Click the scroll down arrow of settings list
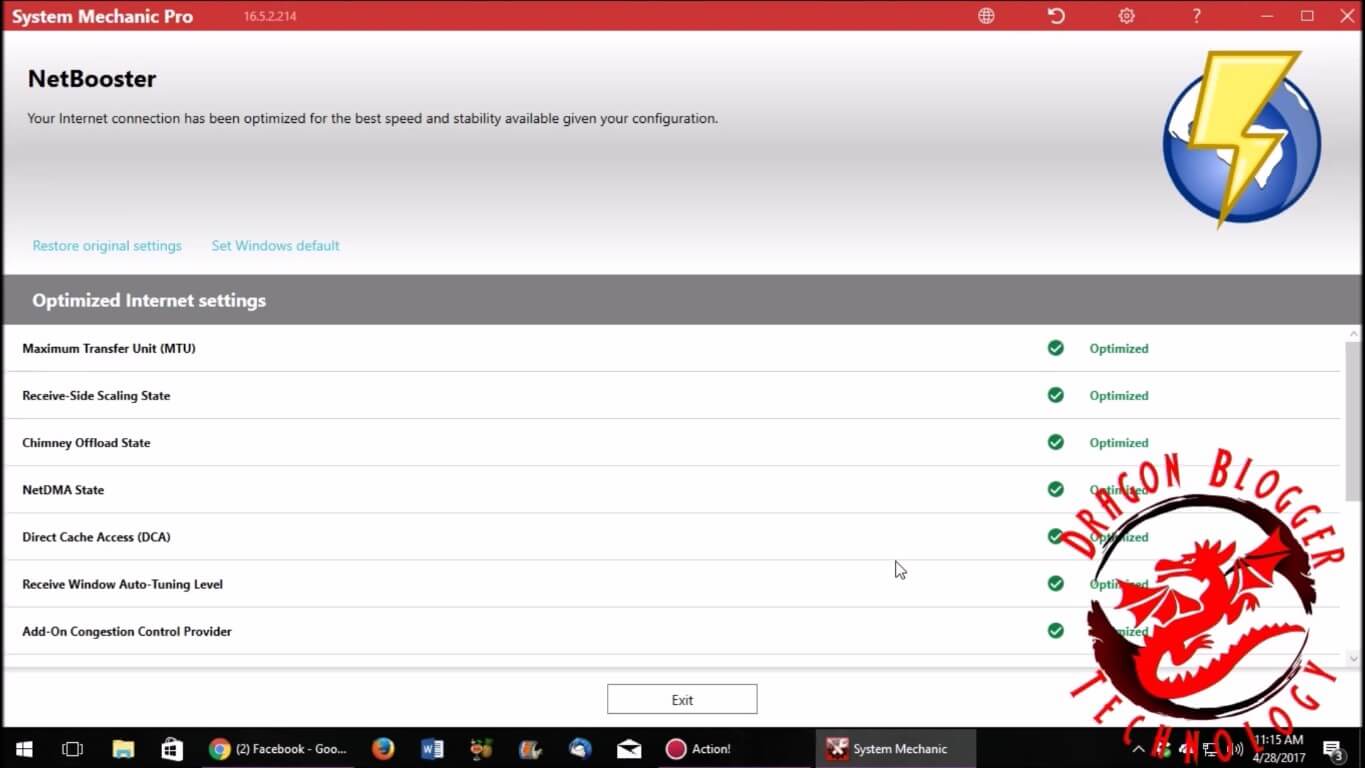The width and height of the screenshot is (1365, 768). (1354, 659)
